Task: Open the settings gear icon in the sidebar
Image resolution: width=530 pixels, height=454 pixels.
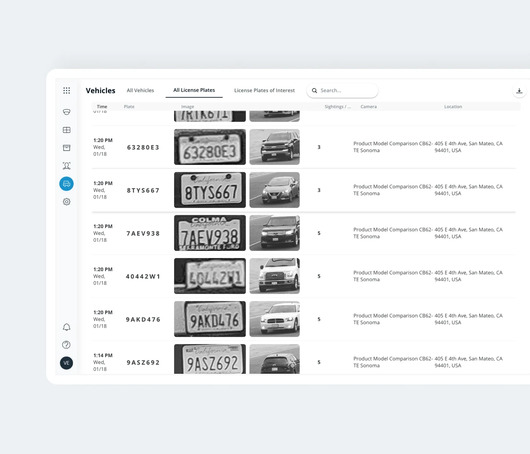Action: click(67, 202)
